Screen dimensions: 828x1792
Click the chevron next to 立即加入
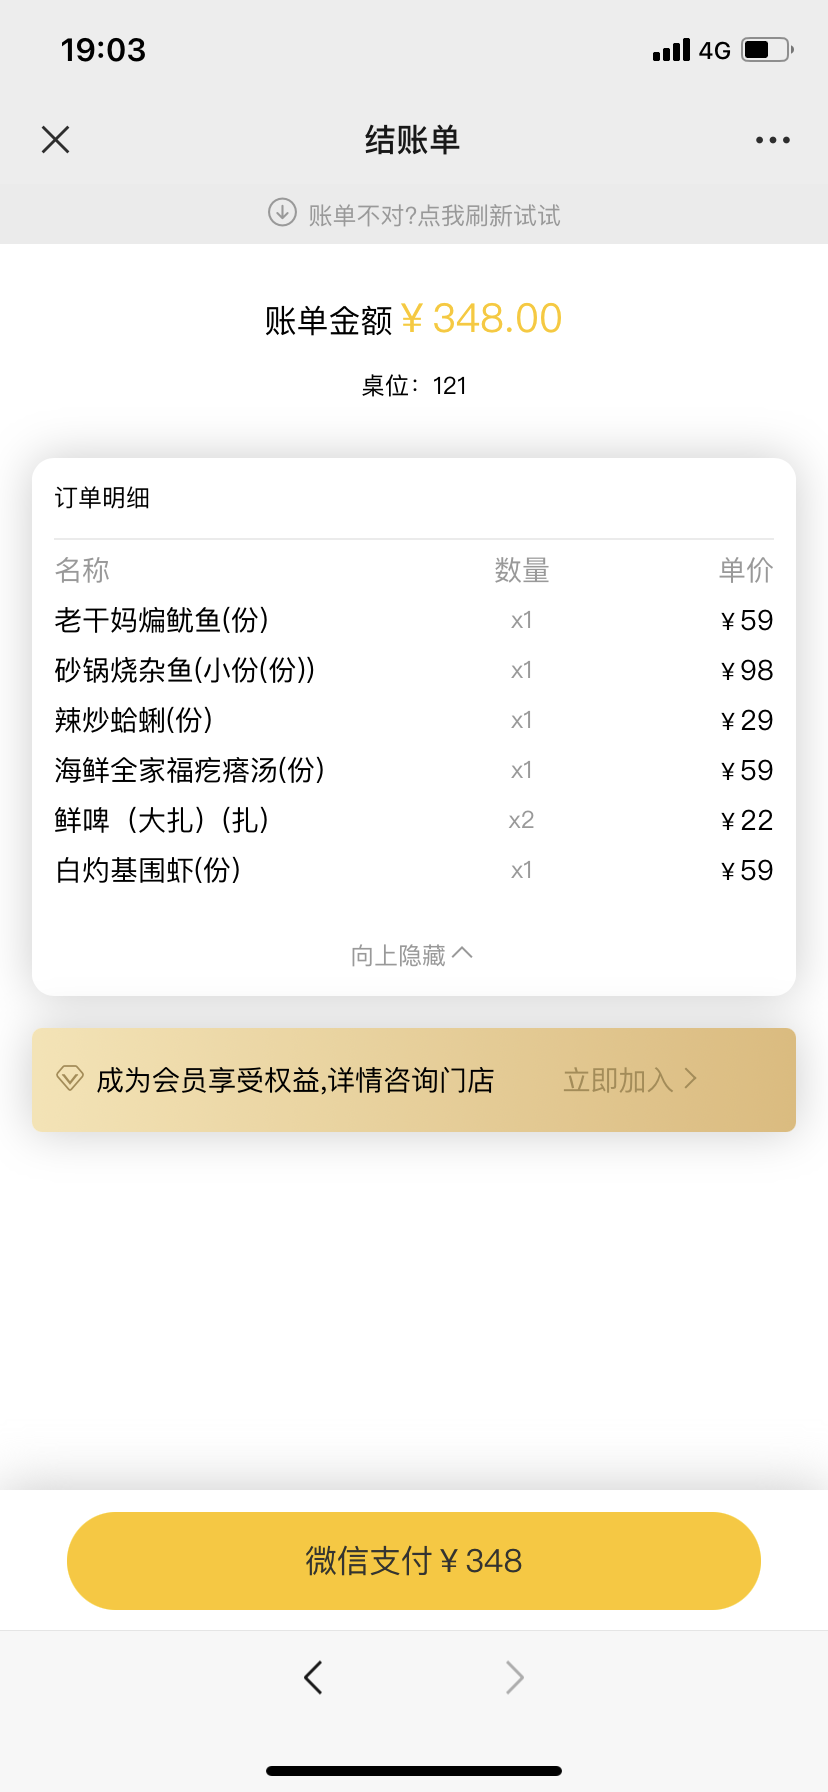pyautogui.click(x=690, y=1078)
